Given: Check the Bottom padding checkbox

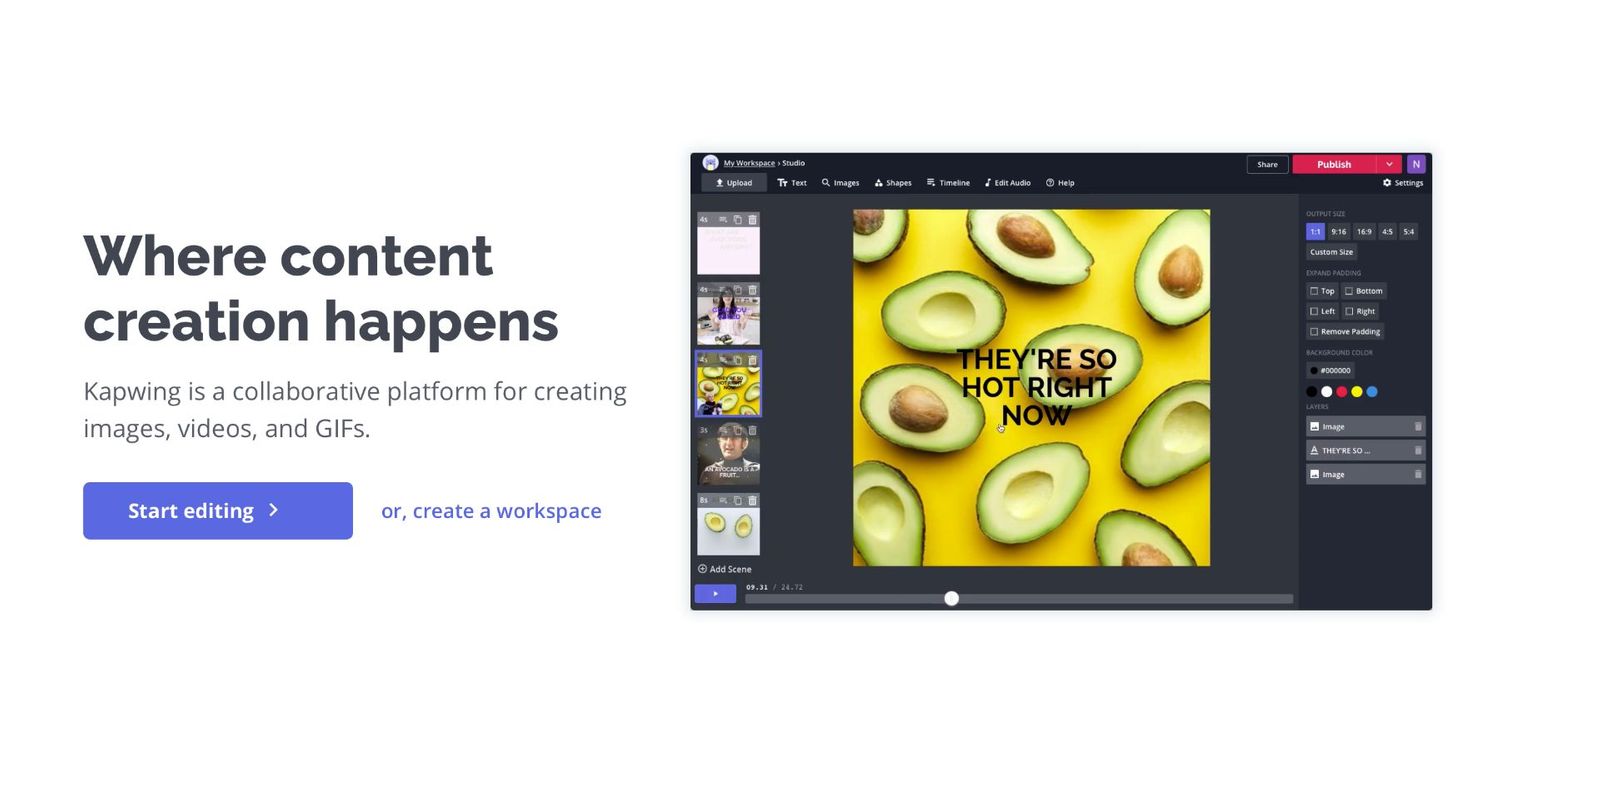Looking at the screenshot, I should (1349, 291).
